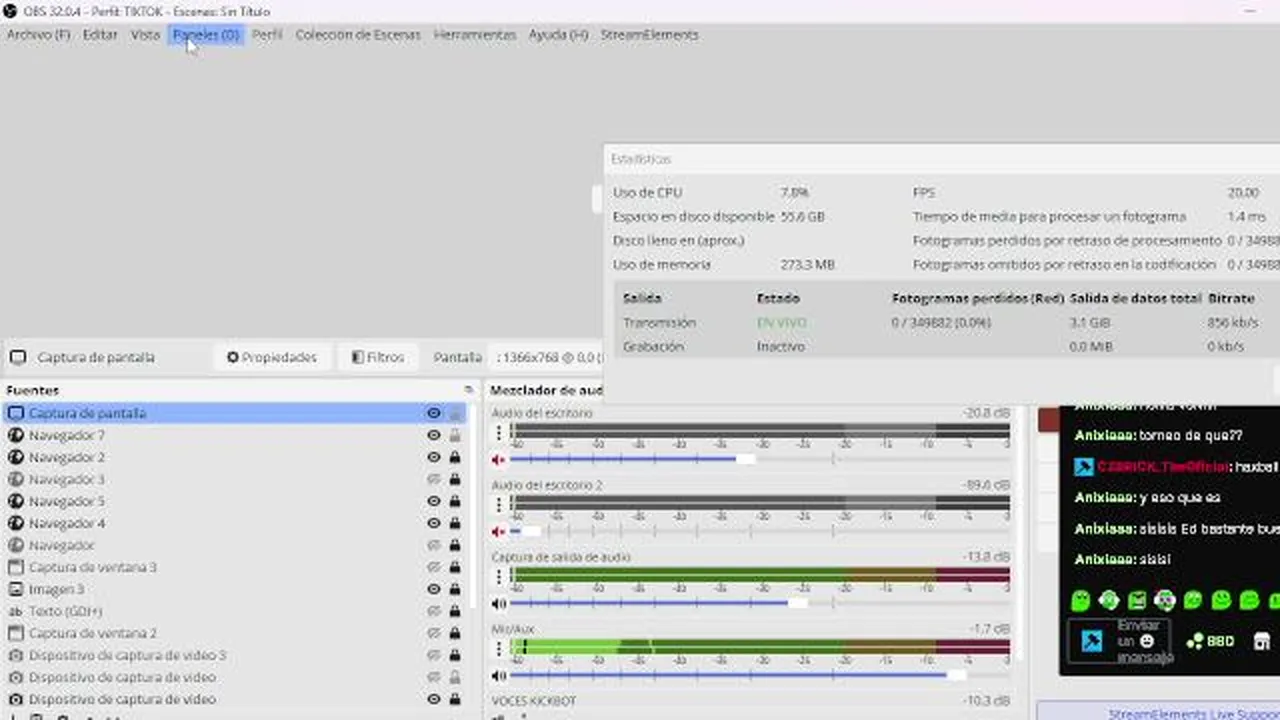Open the emoji picker in chat input
The height and width of the screenshot is (720, 1280).
[1147, 641]
